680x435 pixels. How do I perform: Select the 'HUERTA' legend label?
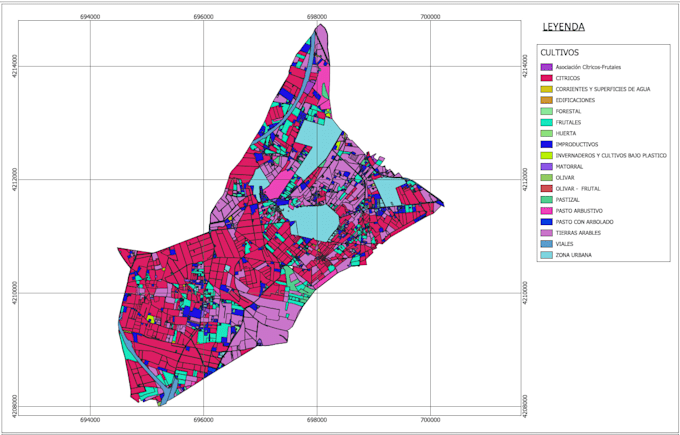[x=566, y=134]
